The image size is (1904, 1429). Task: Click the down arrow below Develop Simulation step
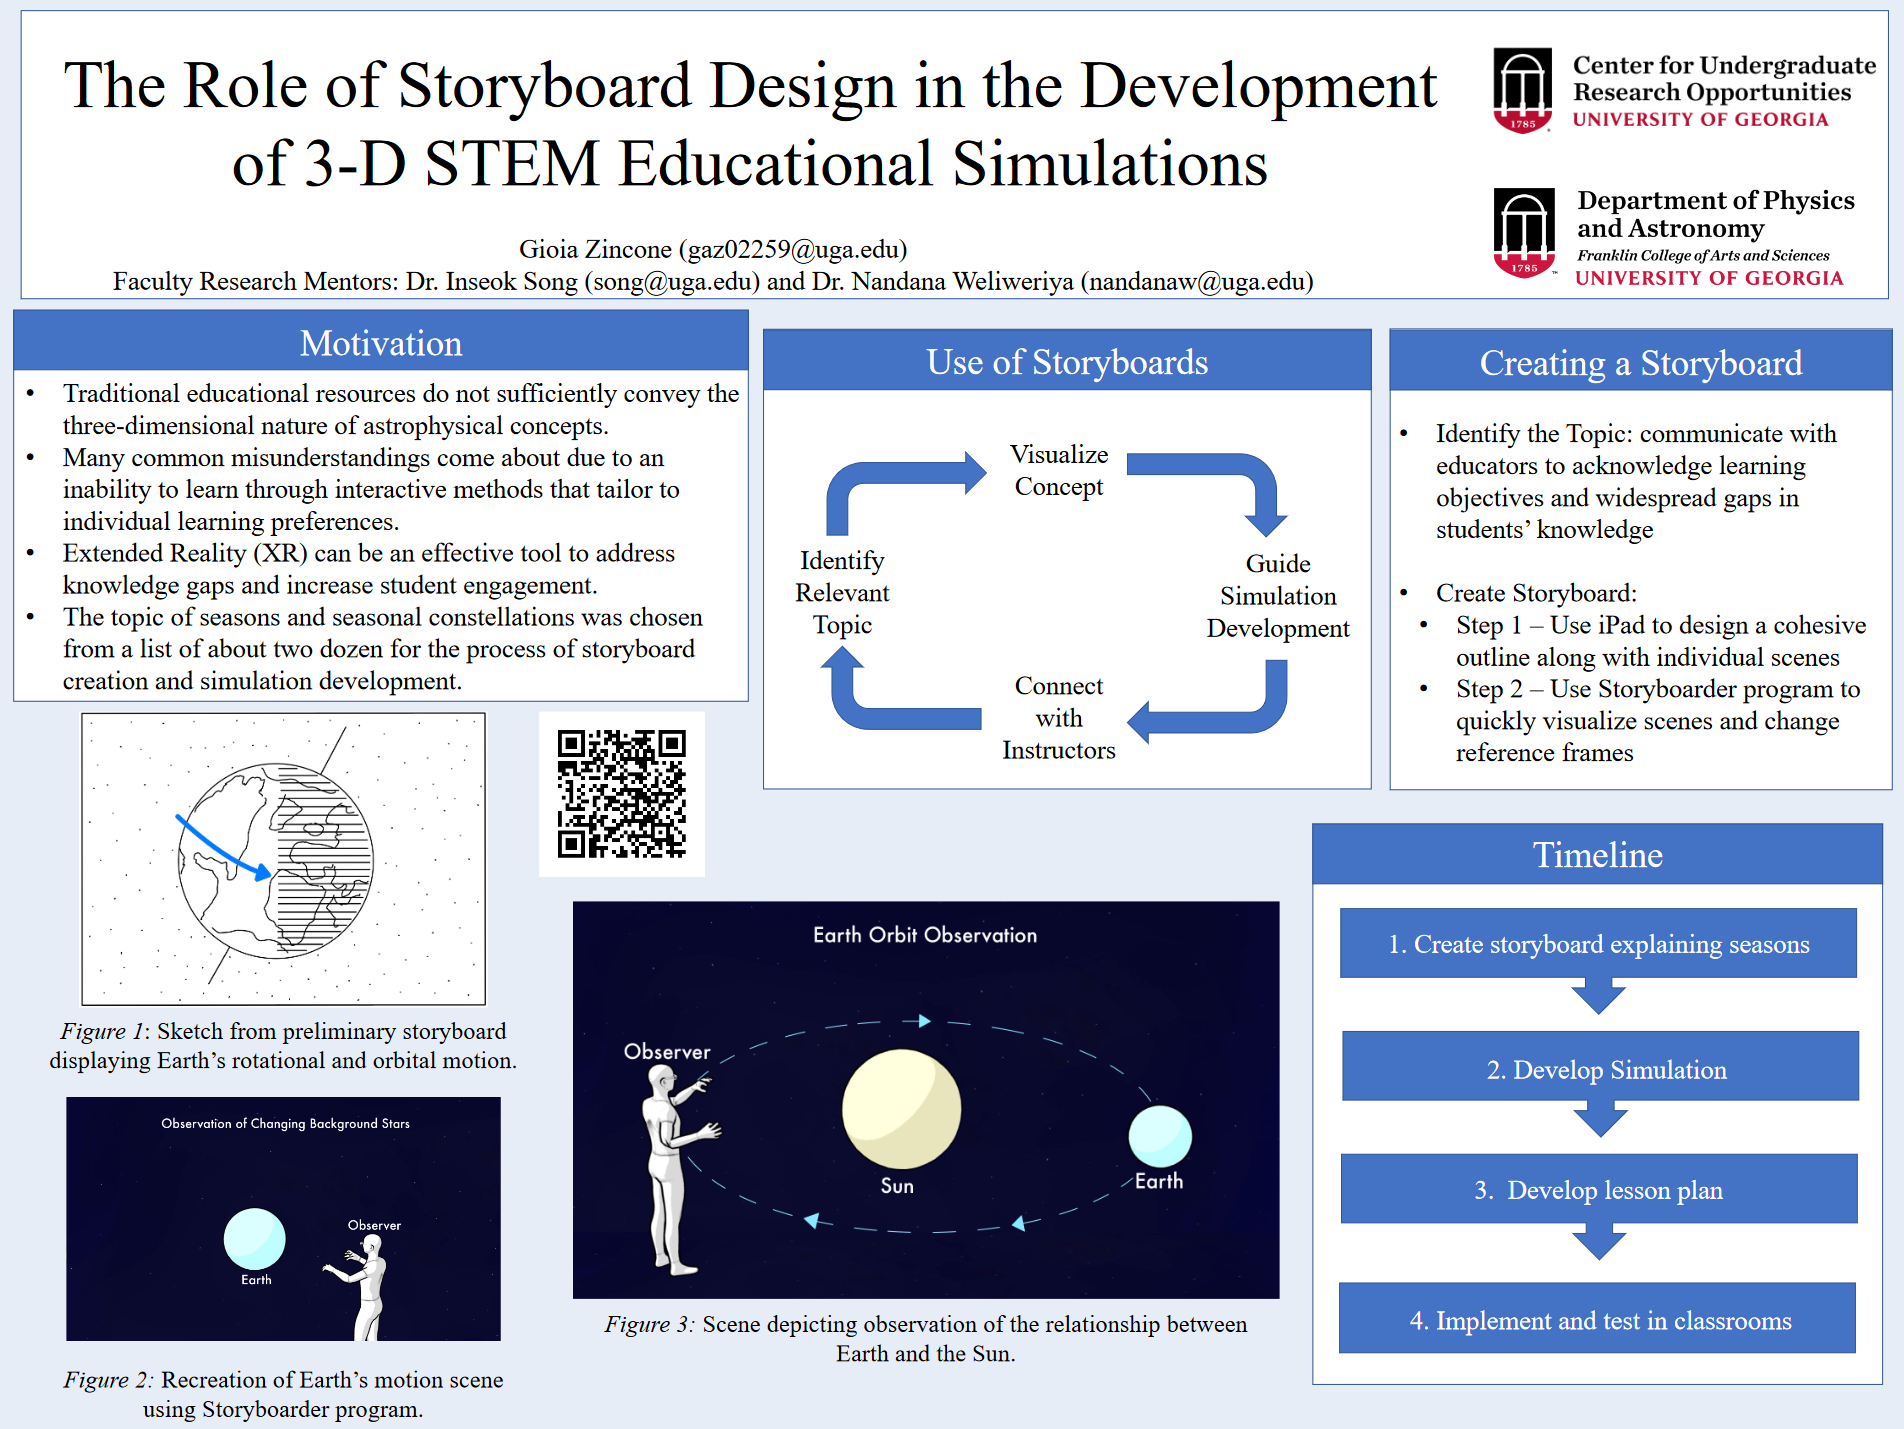click(x=1599, y=1119)
